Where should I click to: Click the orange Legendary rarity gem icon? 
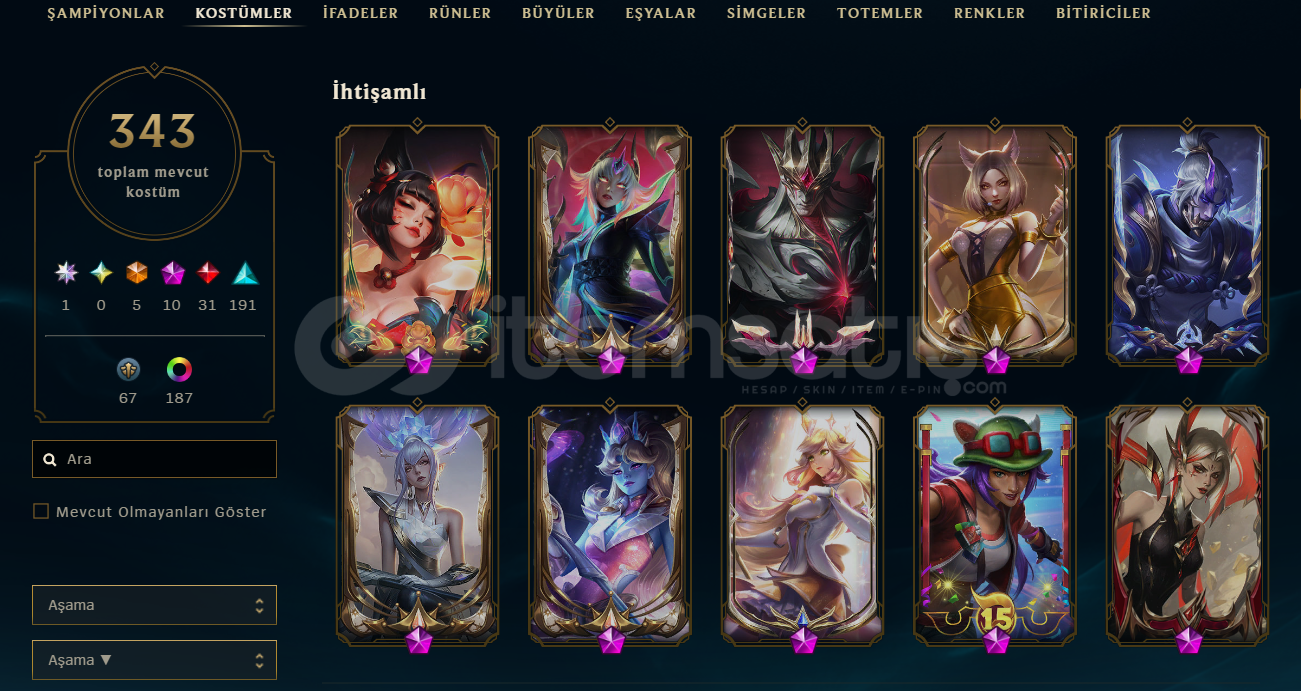click(x=137, y=273)
